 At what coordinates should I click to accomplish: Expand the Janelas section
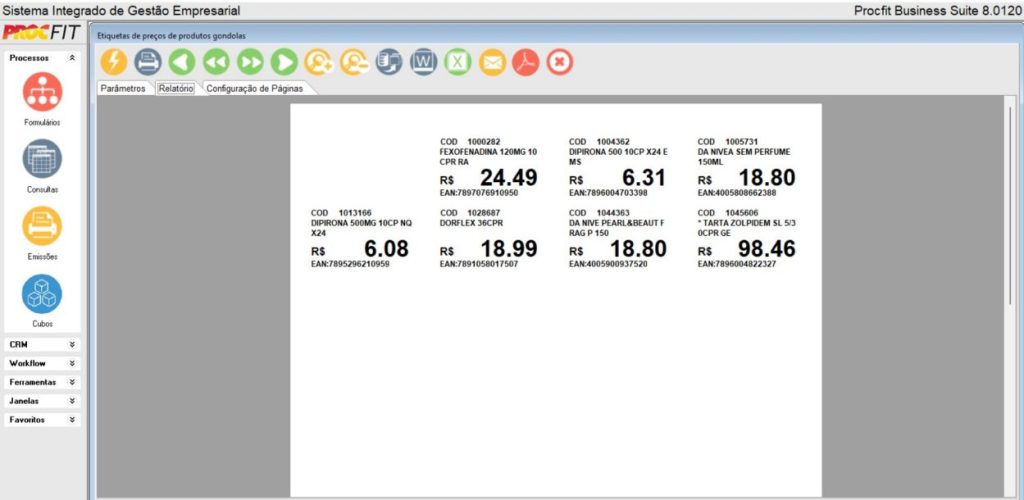pos(72,401)
